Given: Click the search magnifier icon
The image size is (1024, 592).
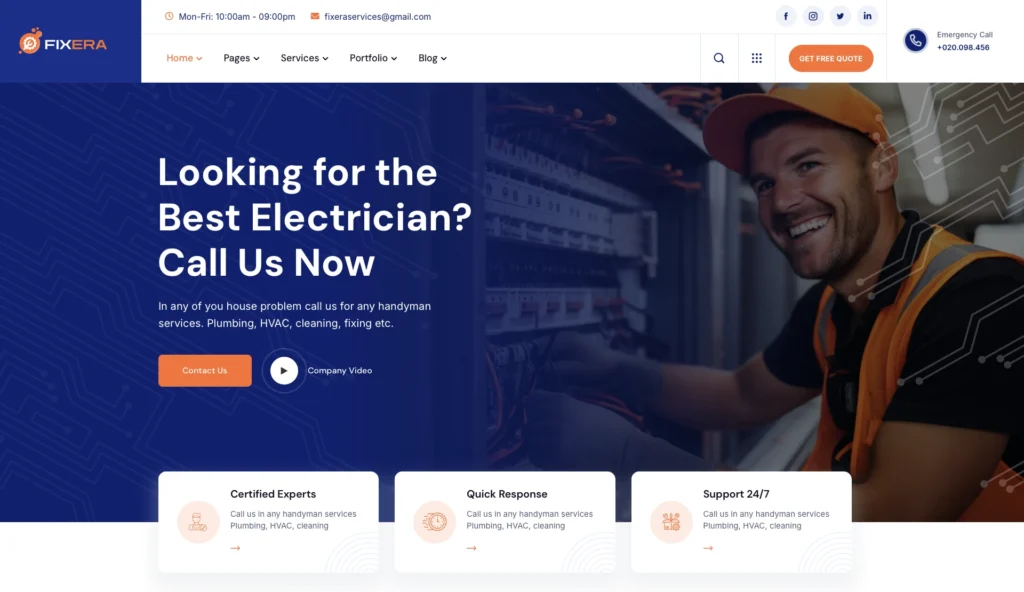Looking at the screenshot, I should 719,58.
